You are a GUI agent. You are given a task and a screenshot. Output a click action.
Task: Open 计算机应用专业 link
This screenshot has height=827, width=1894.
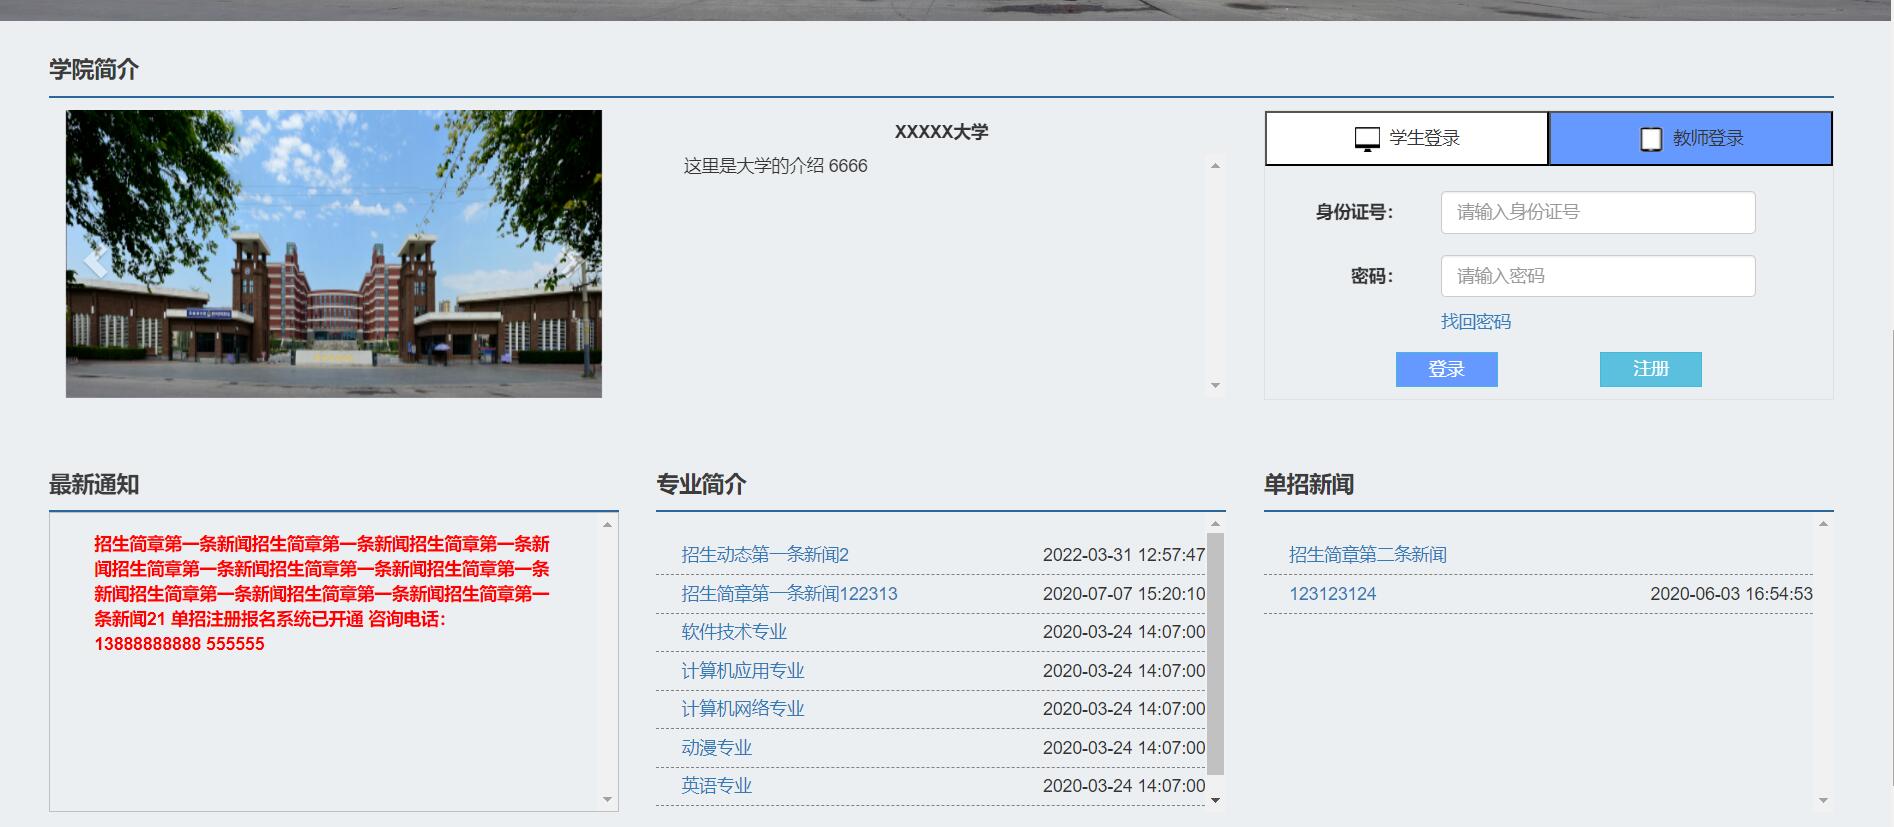pos(743,671)
